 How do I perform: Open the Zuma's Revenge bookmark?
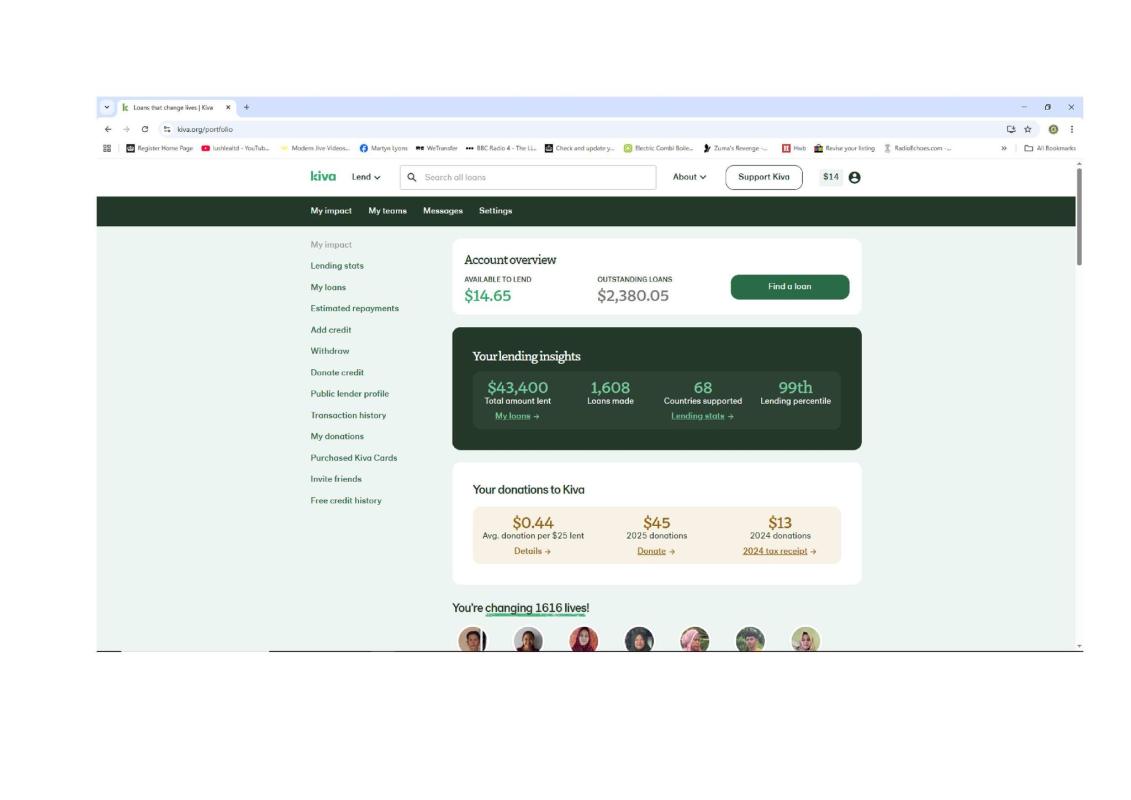735,148
